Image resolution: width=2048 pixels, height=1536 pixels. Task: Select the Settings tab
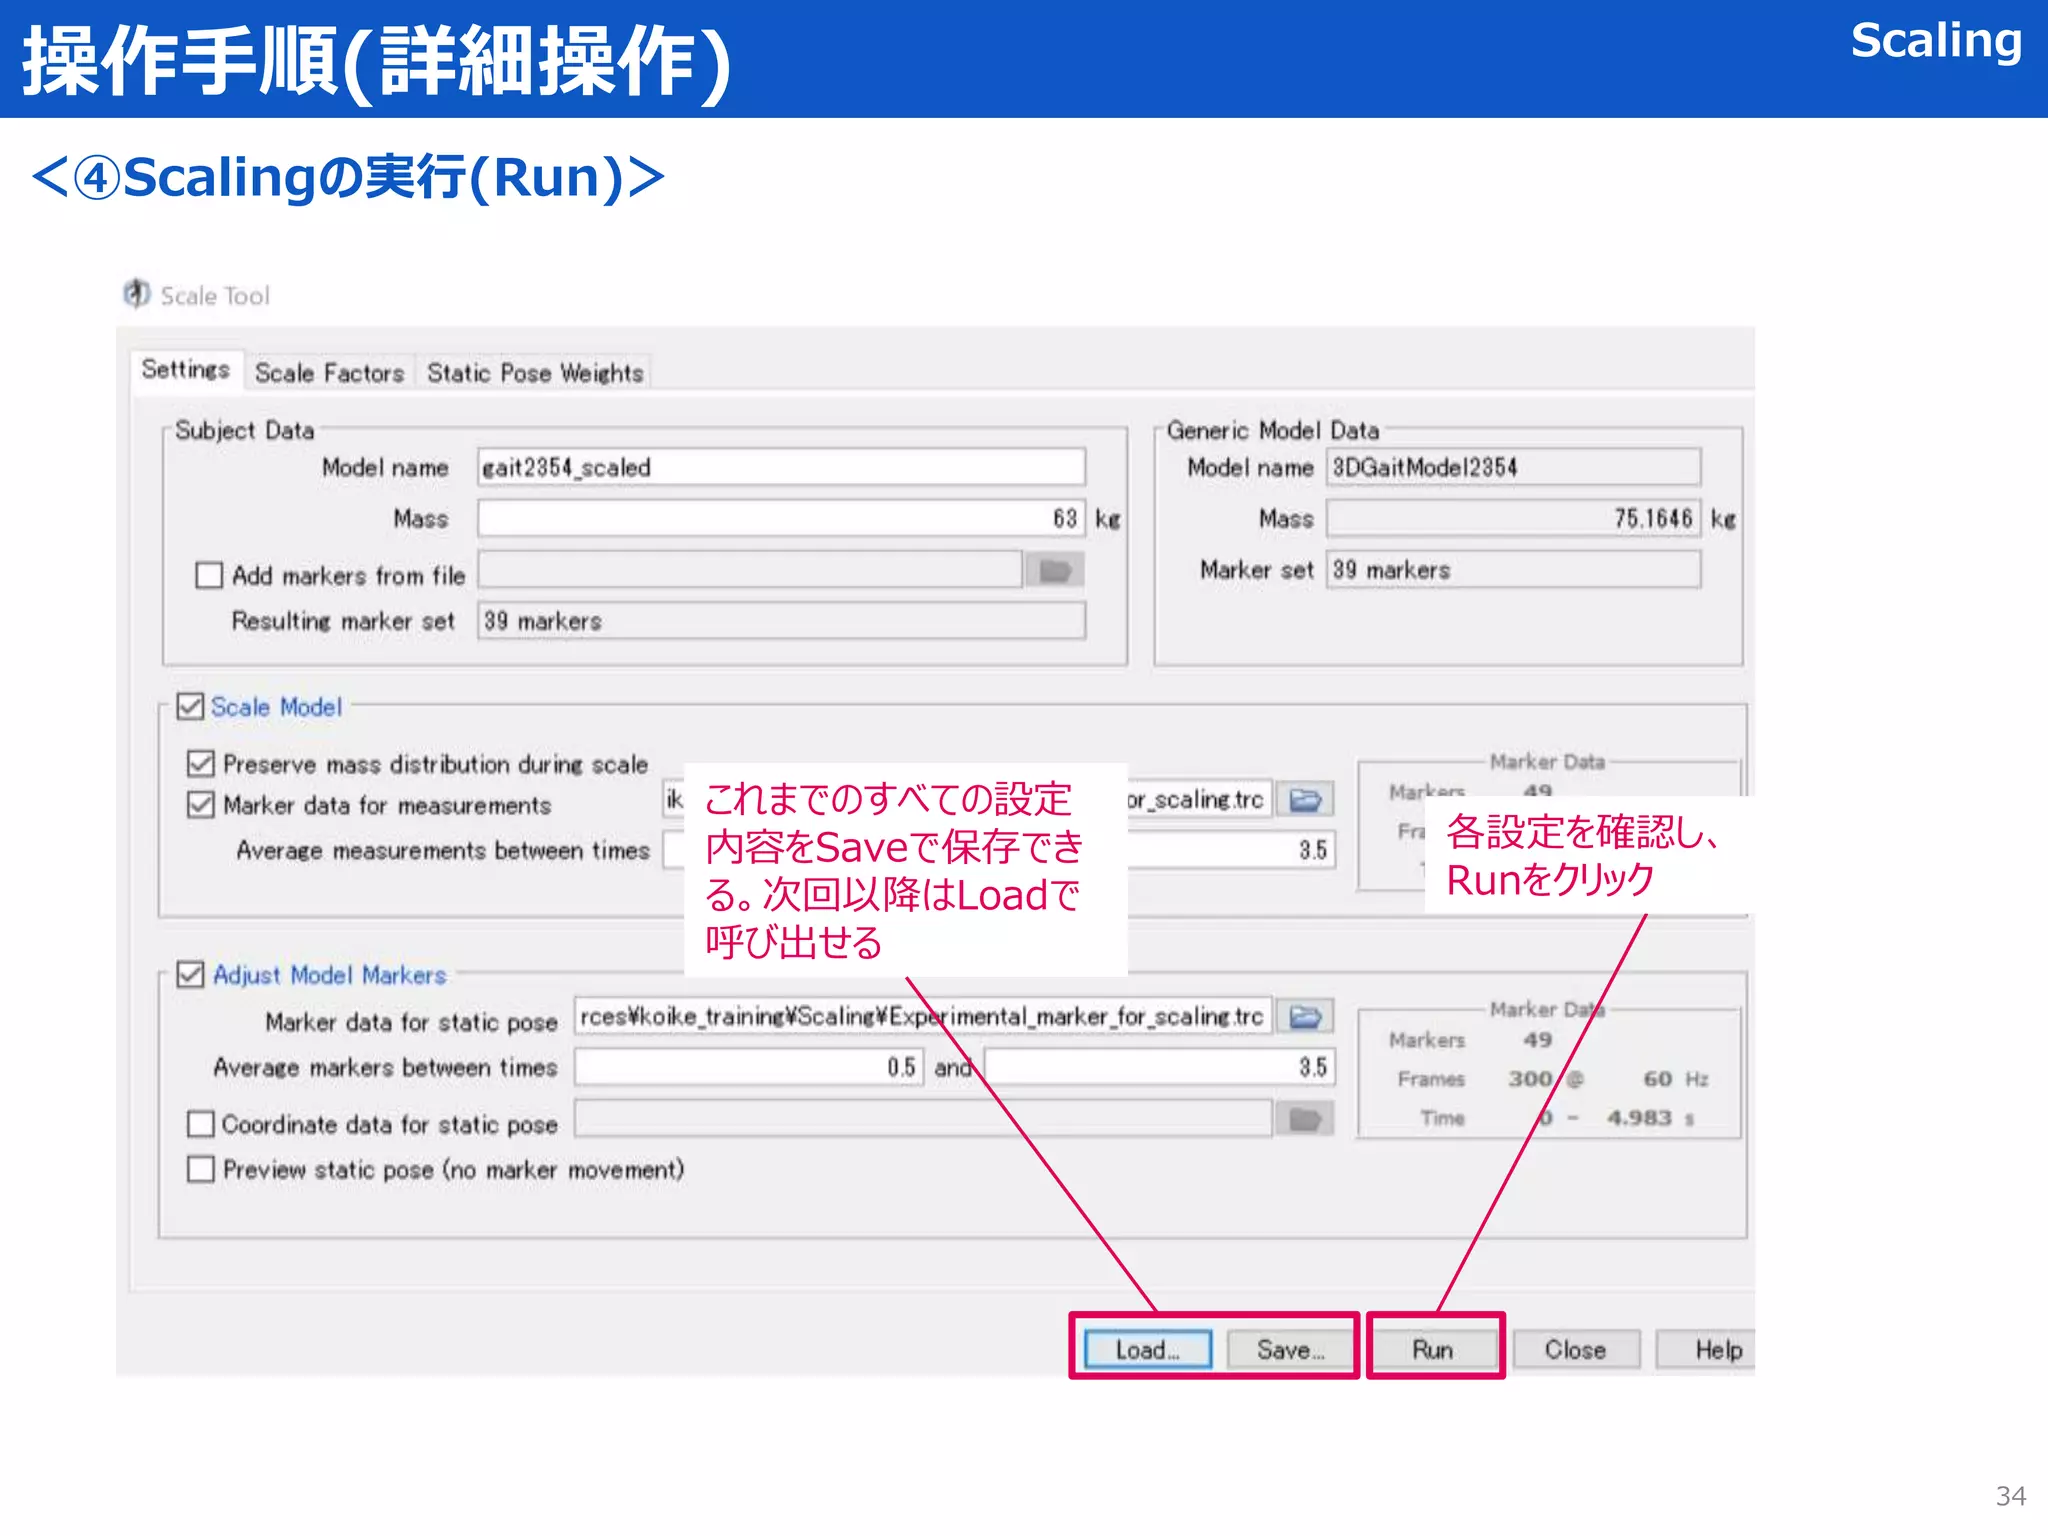[x=186, y=370]
